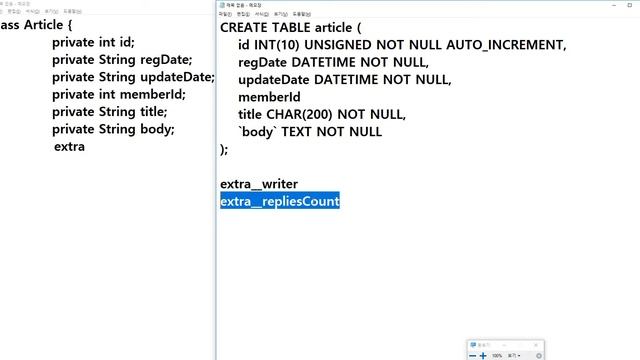Open 보기 menu in left Notepad window
The width and height of the screenshot is (640, 360).
coord(51,11)
